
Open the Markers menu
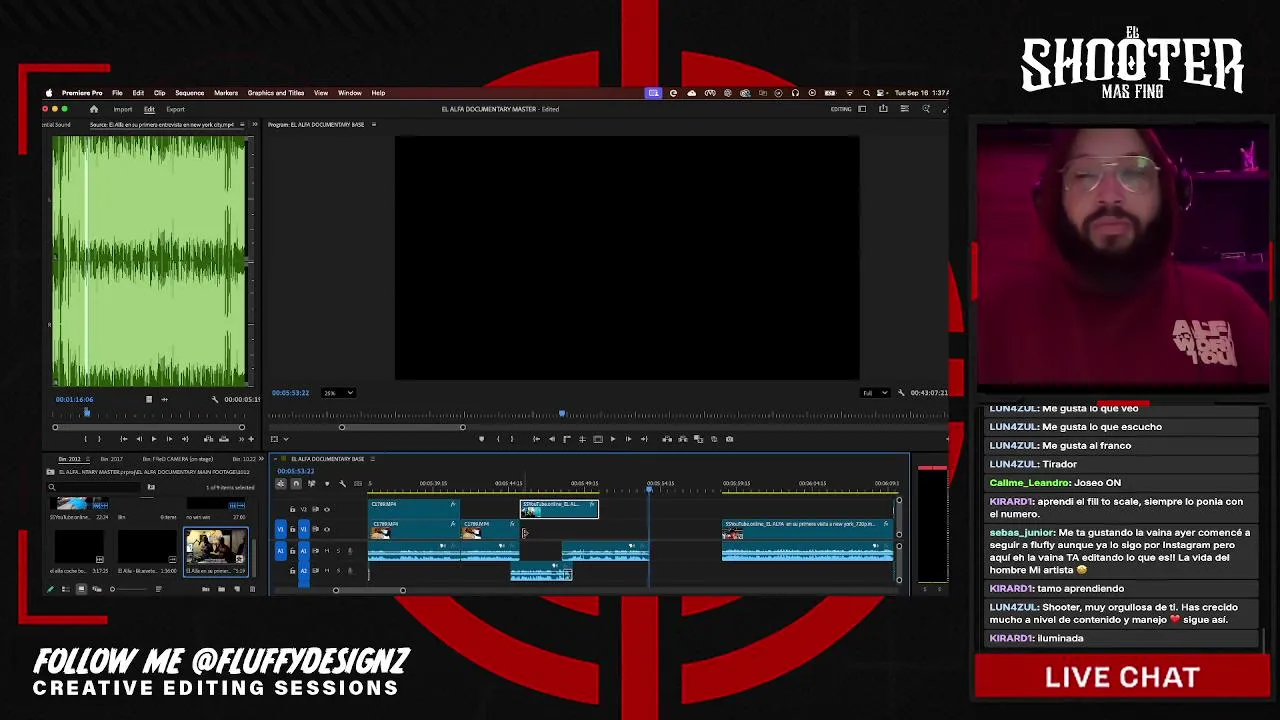tap(226, 93)
